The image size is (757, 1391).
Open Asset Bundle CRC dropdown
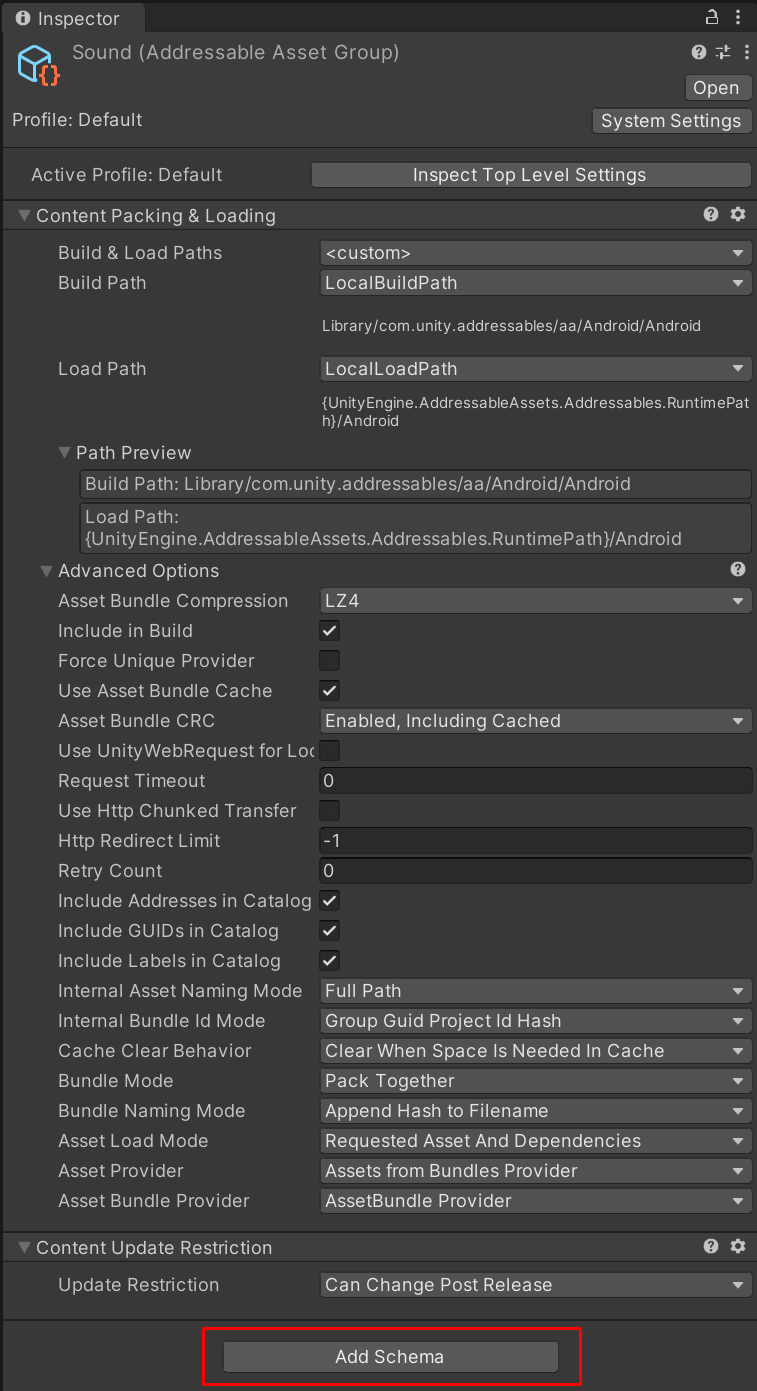pyautogui.click(x=535, y=721)
